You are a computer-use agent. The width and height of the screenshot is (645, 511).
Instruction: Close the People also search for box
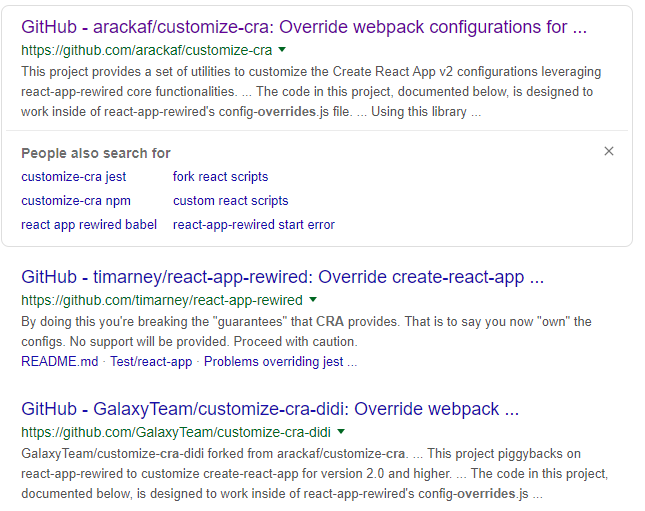(609, 151)
